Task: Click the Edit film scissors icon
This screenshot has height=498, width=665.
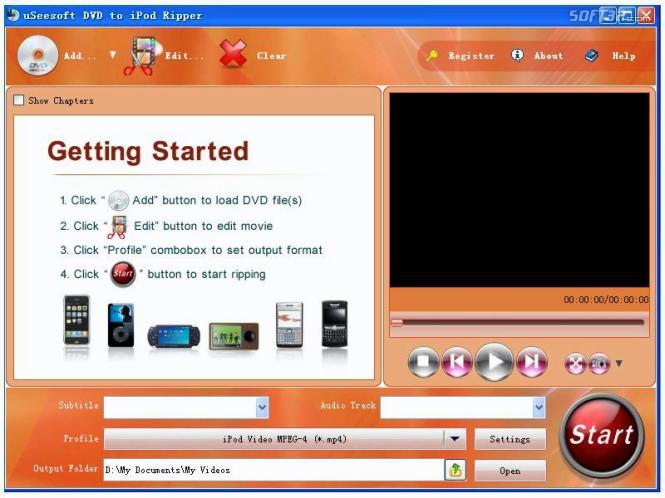Action: coord(142,56)
